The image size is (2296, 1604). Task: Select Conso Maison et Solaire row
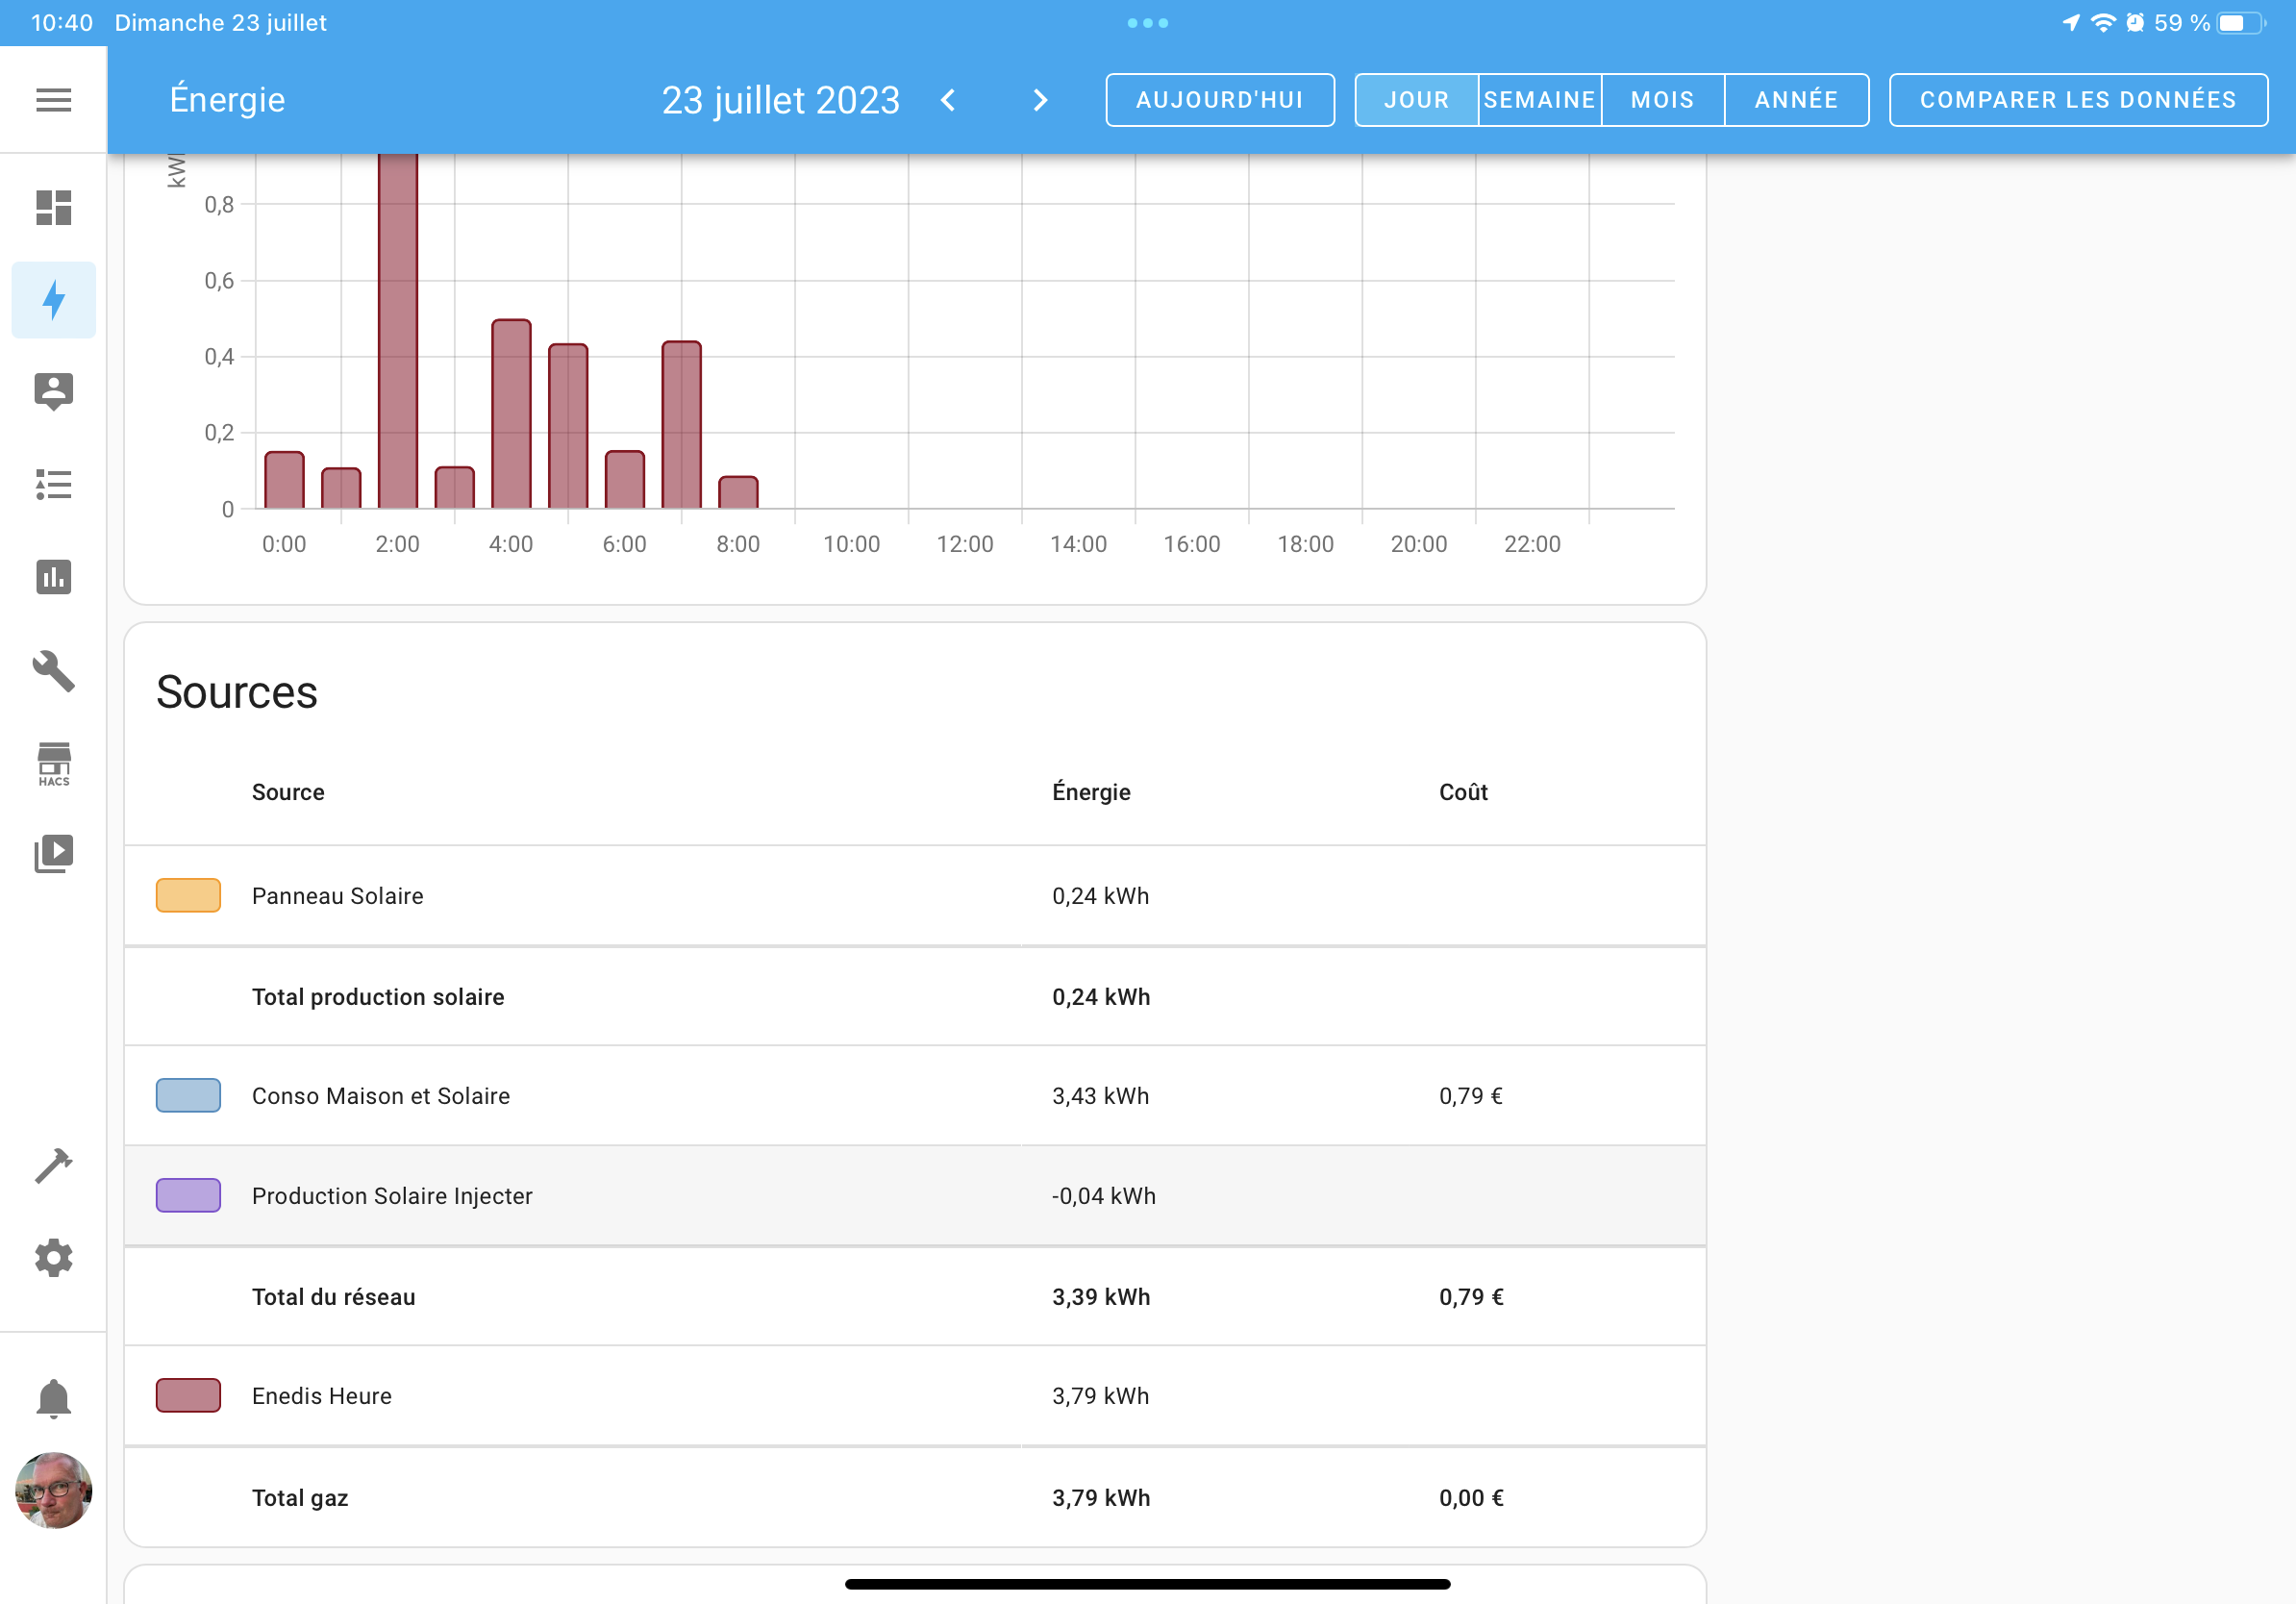point(914,1095)
